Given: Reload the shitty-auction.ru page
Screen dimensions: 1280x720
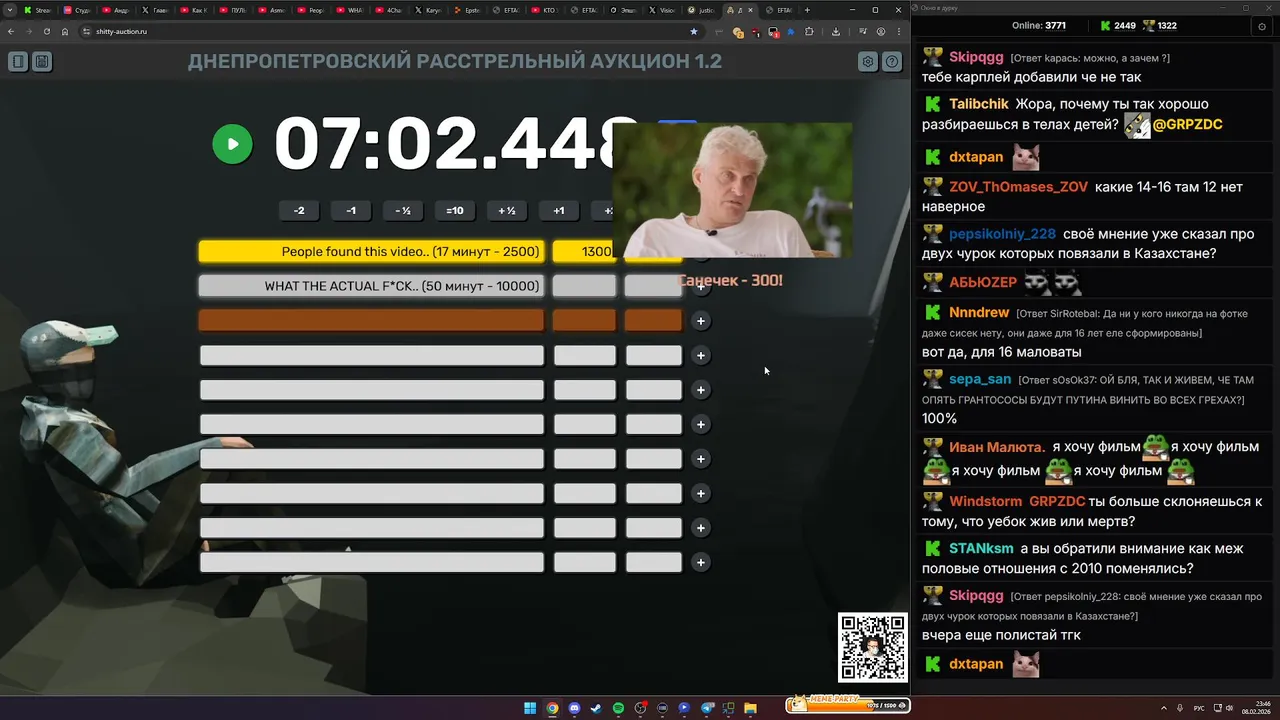Looking at the screenshot, I should [46, 31].
